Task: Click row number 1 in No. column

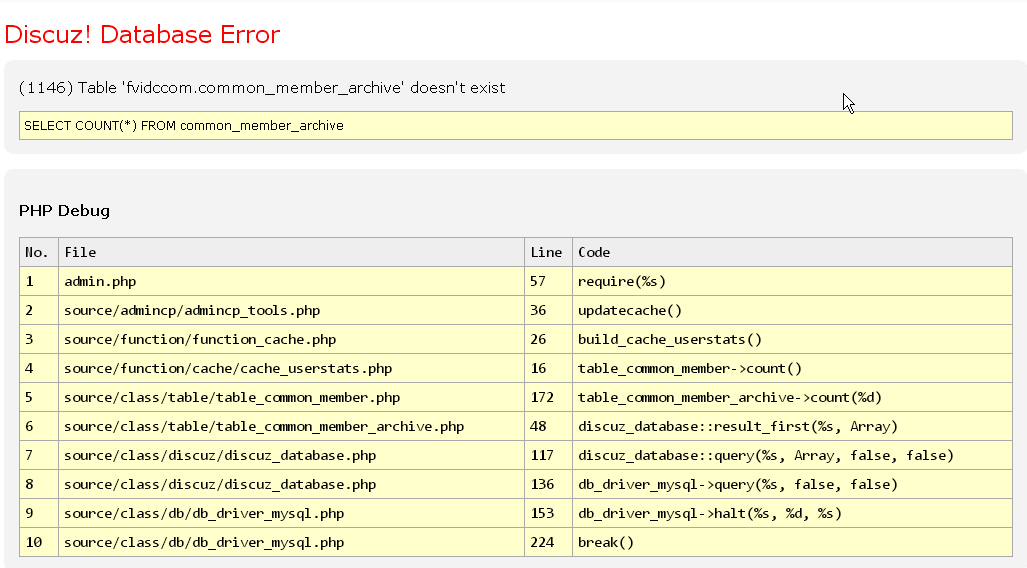Action: [29, 282]
